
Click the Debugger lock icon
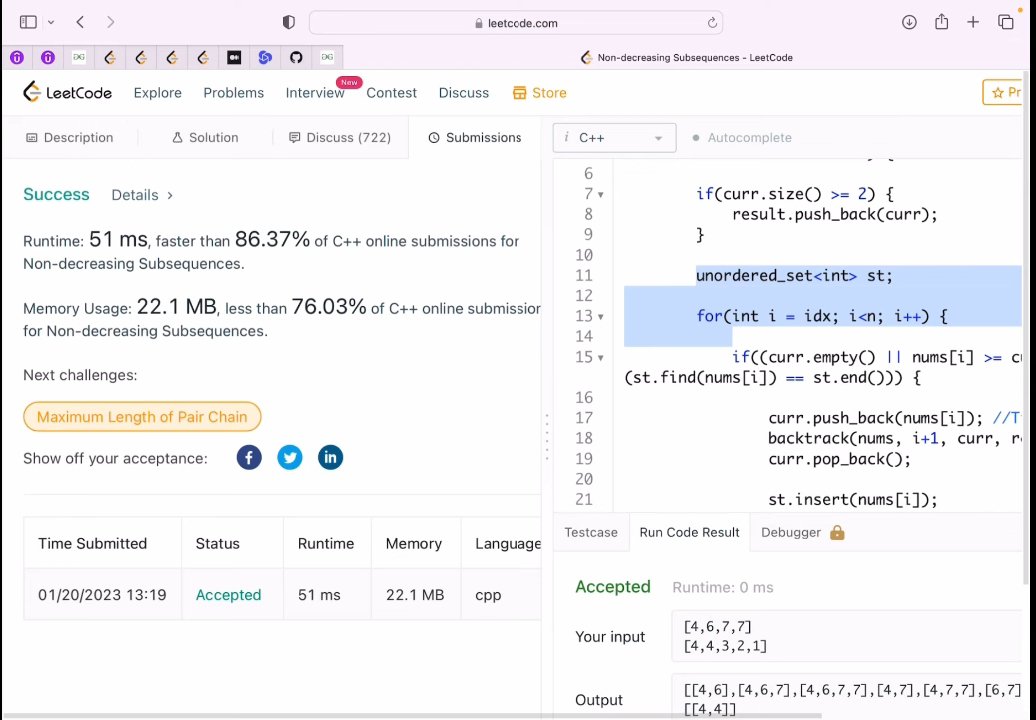[837, 532]
